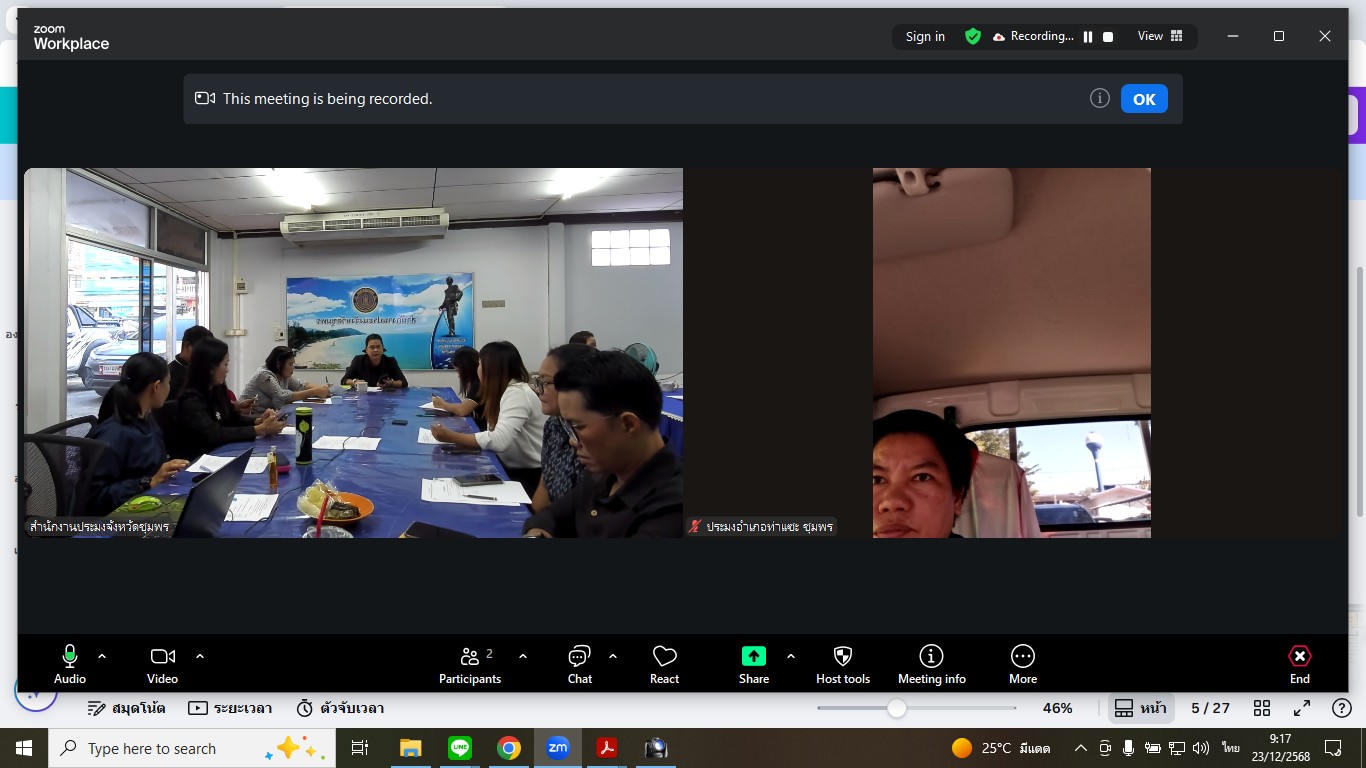Expand share options arrow next to Share
Image resolution: width=1366 pixels, height=768 pixels.
point(791,656)
